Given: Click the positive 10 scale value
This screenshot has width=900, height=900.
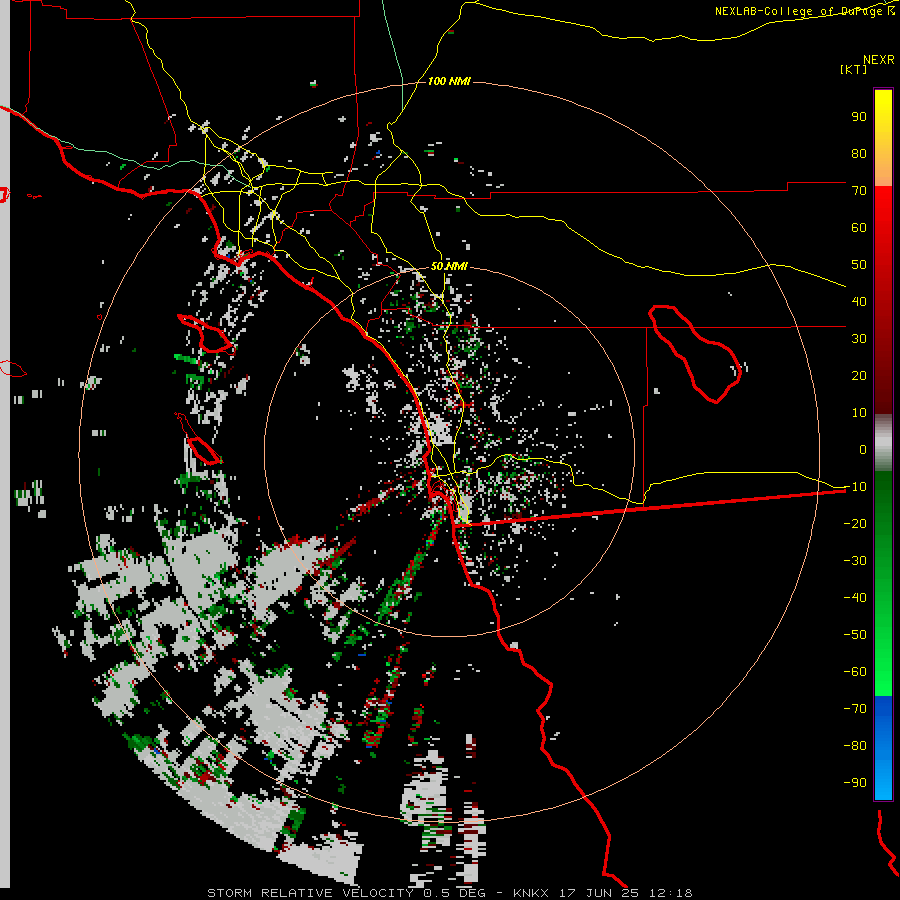Looking at the screenshot, I should coord(859,413).
